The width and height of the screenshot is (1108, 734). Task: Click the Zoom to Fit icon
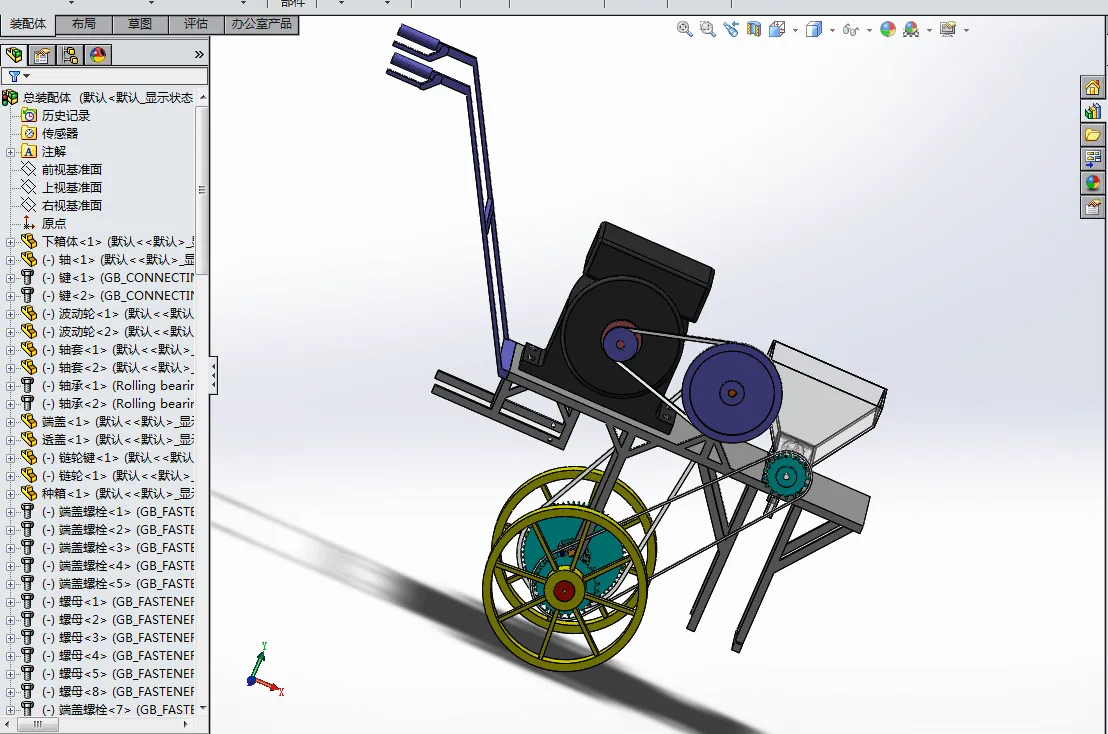coord(684,29)
